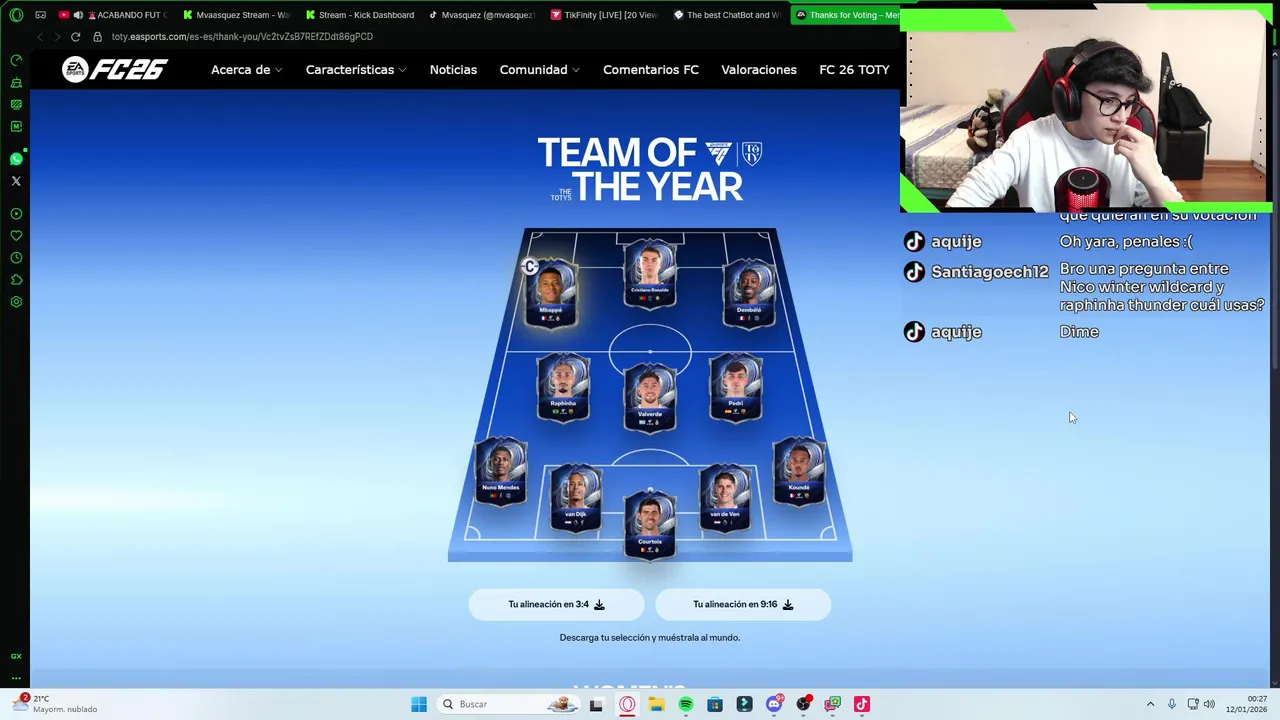The height and width of the screenshot is (720, 1280).
Task: Download Tu alineación en 3:4
Action: tap(556, 604)
